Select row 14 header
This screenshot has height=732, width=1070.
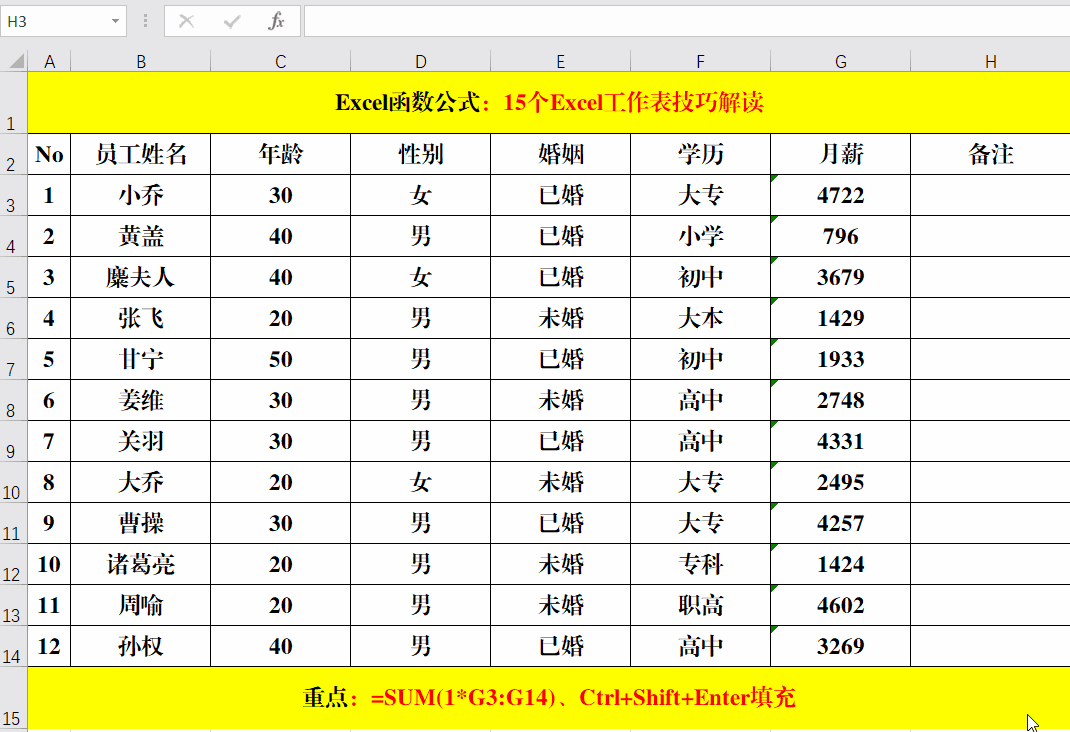pyautogui.click(x=14, y=646)
